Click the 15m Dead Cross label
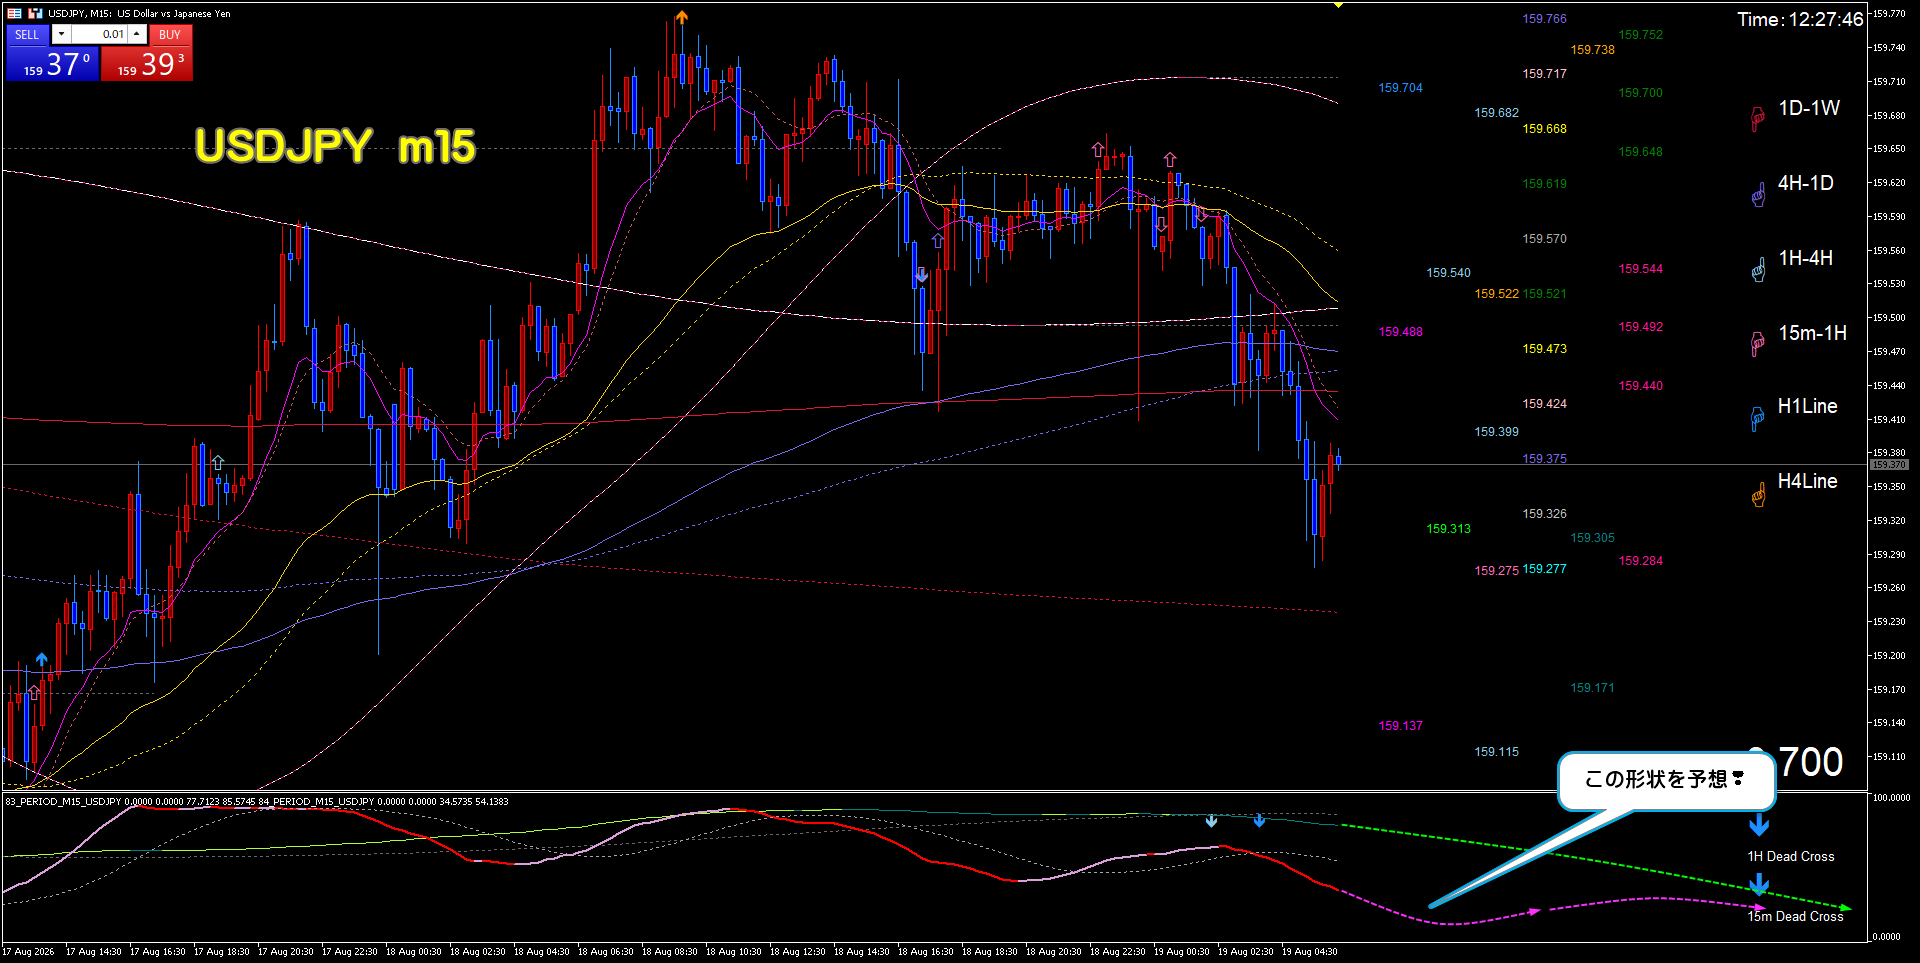Viewport: 1920px width, 963px height. [x=1795, y=916]
